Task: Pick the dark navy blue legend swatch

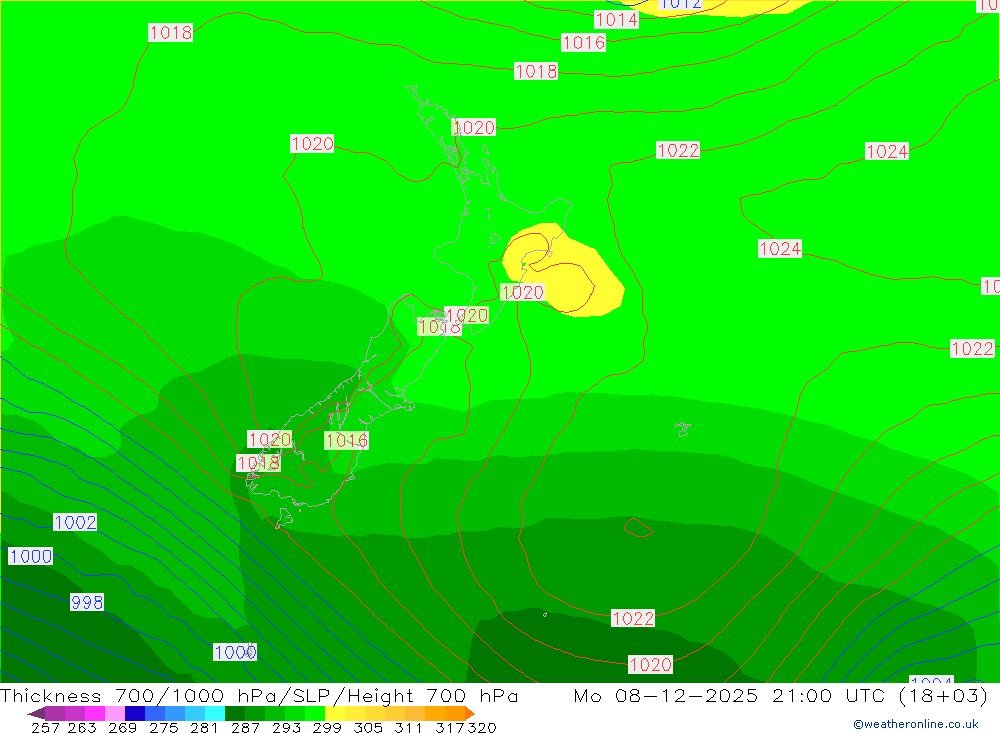Action: coord(133,713)
